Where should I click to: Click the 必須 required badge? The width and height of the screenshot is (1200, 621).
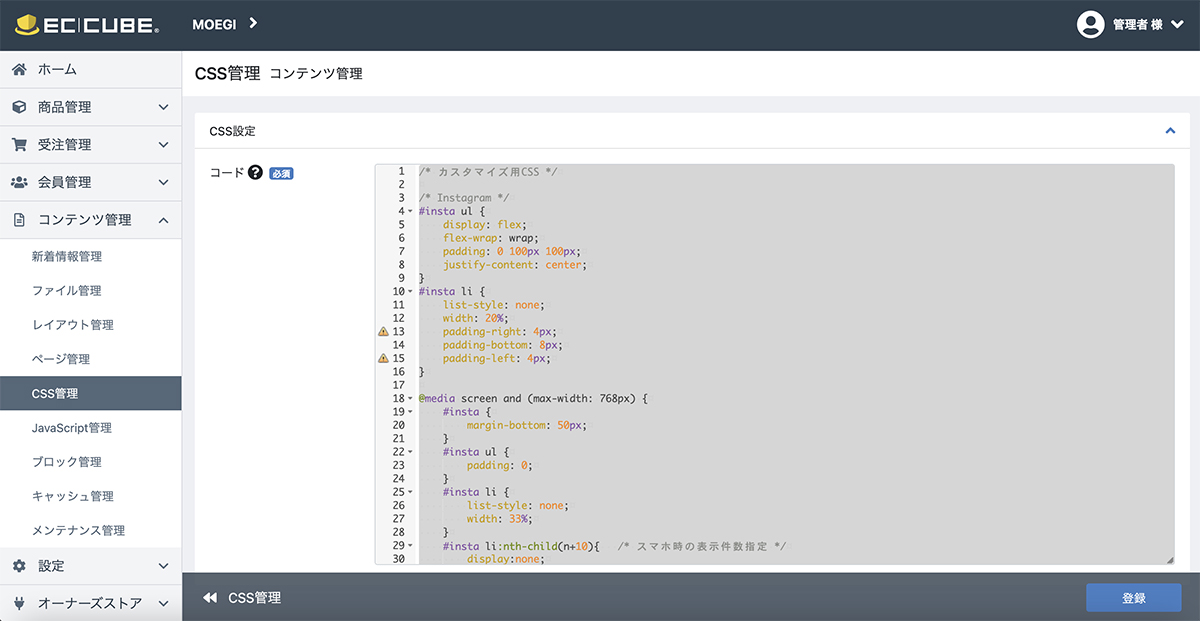pos(281,173)
